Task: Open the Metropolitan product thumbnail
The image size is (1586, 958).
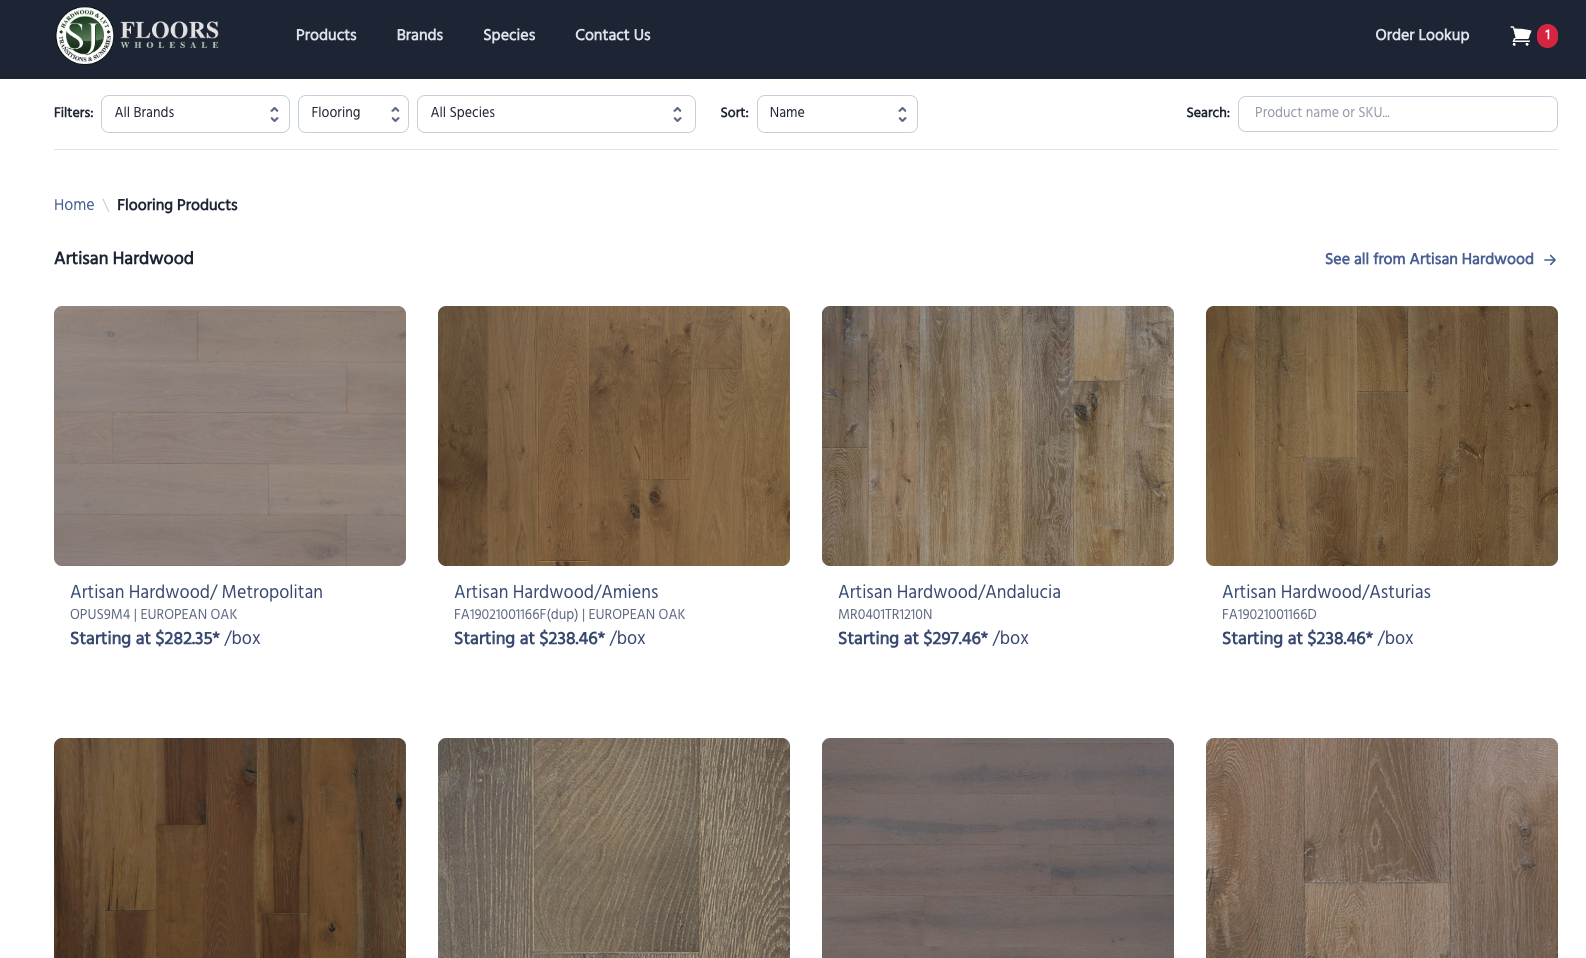Action: click(x=230, y=436)
